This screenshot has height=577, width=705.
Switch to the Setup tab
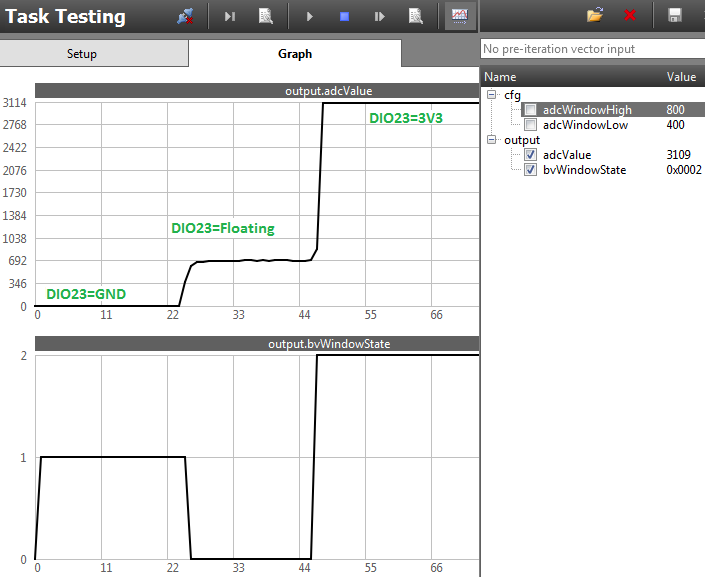click(82, 54)
